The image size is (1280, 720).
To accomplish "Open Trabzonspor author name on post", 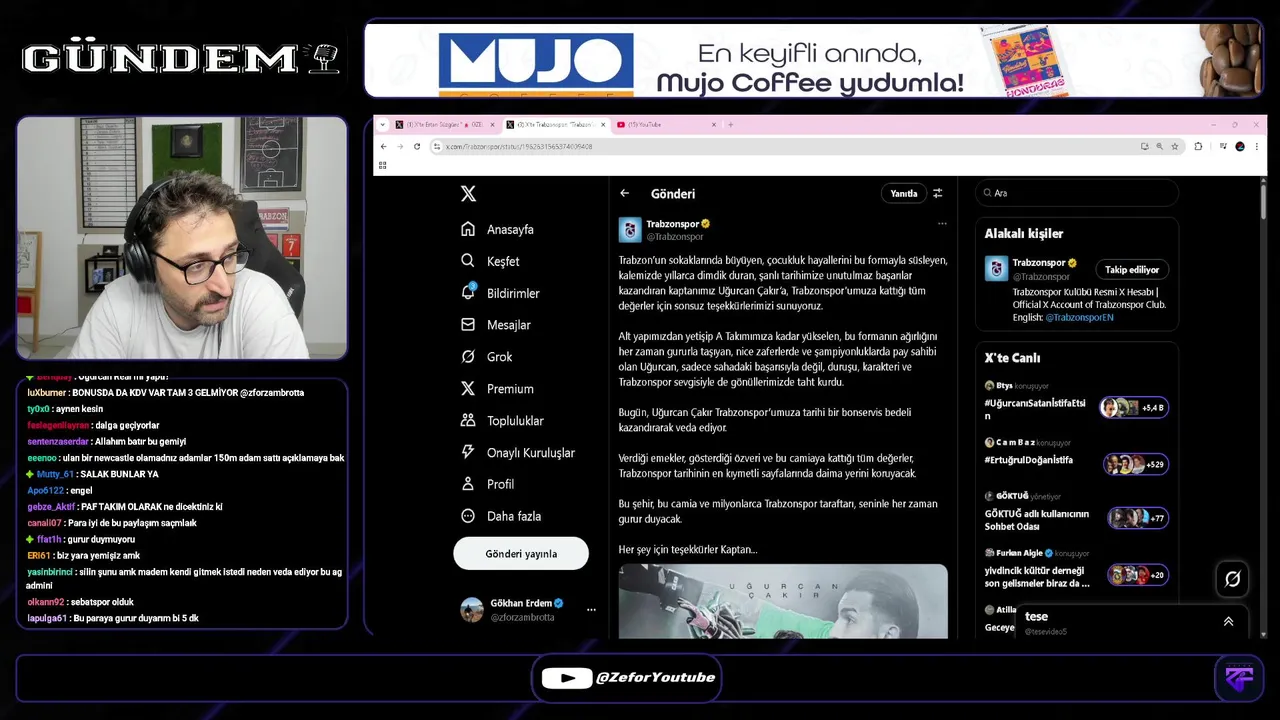I will [673, 224].
